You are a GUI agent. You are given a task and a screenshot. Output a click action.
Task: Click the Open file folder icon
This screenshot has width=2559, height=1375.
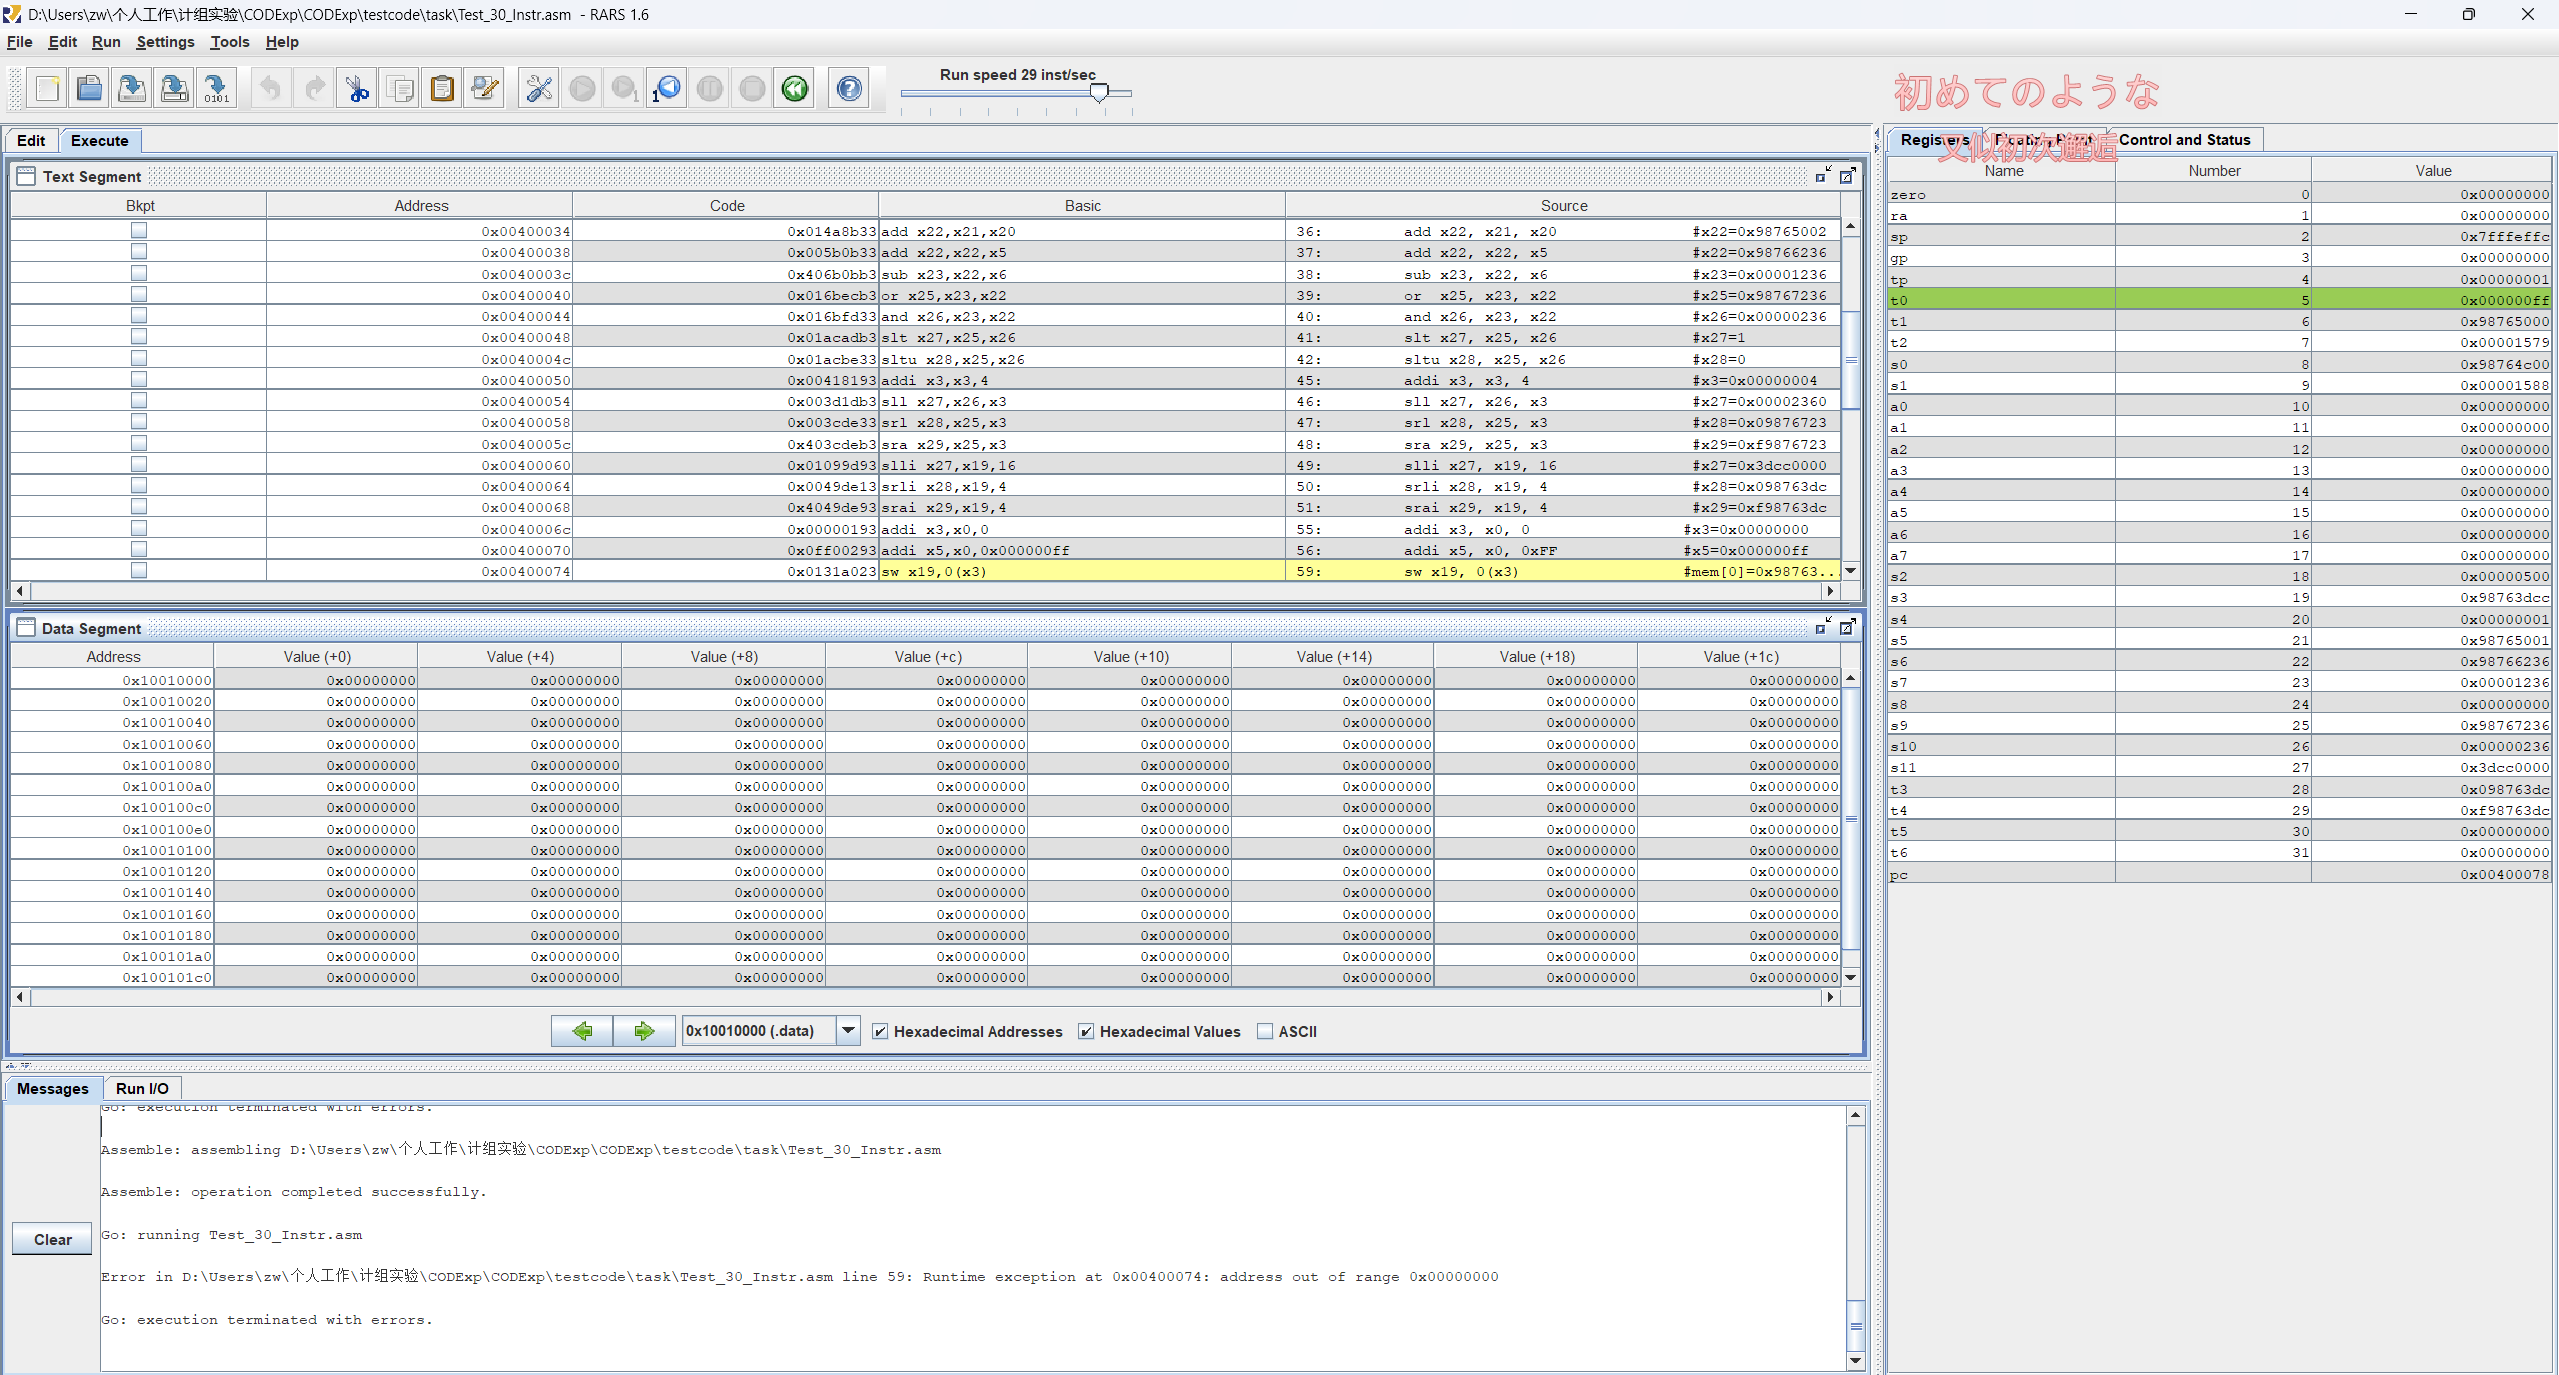(89, 89)
